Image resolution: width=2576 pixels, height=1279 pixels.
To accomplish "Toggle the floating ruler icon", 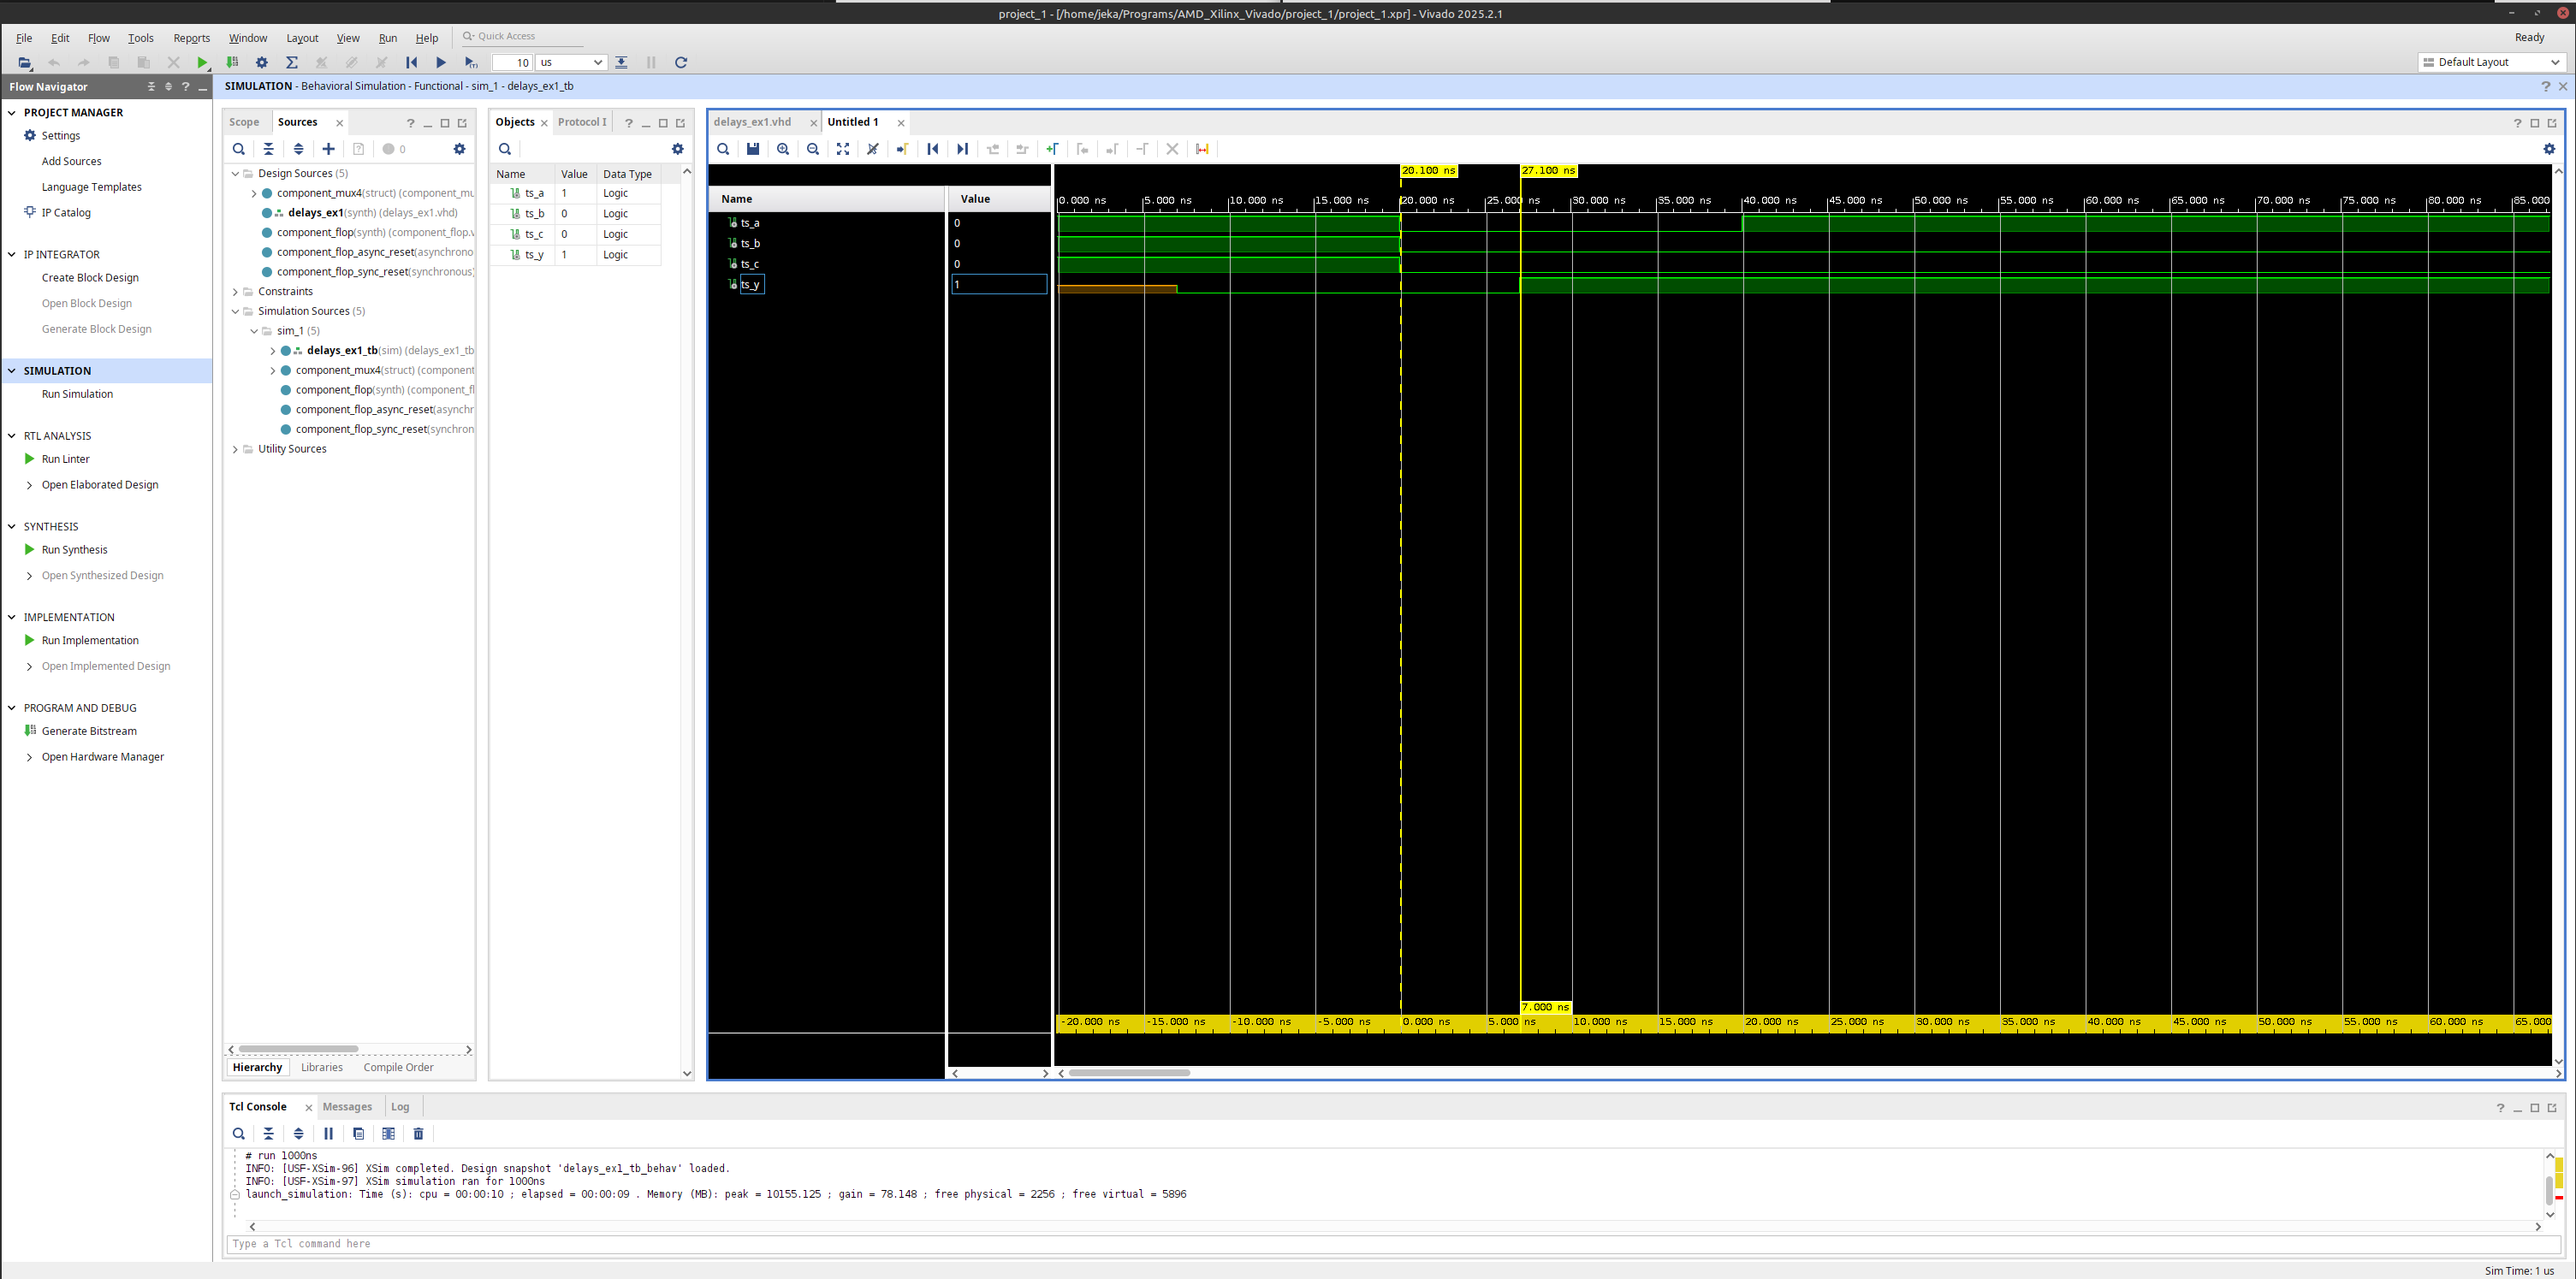I will (x=1202, y=149).
